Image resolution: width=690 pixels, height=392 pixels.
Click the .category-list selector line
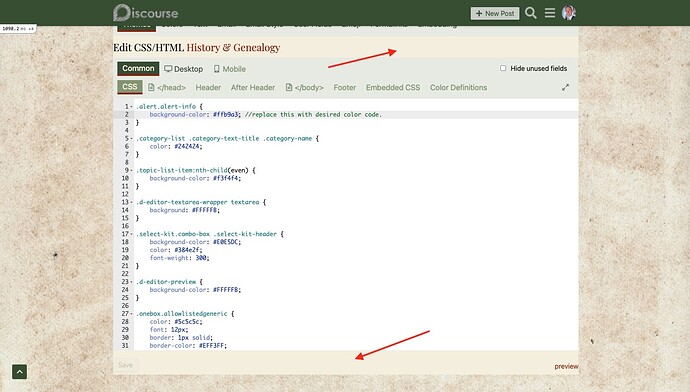coord(224,139)
